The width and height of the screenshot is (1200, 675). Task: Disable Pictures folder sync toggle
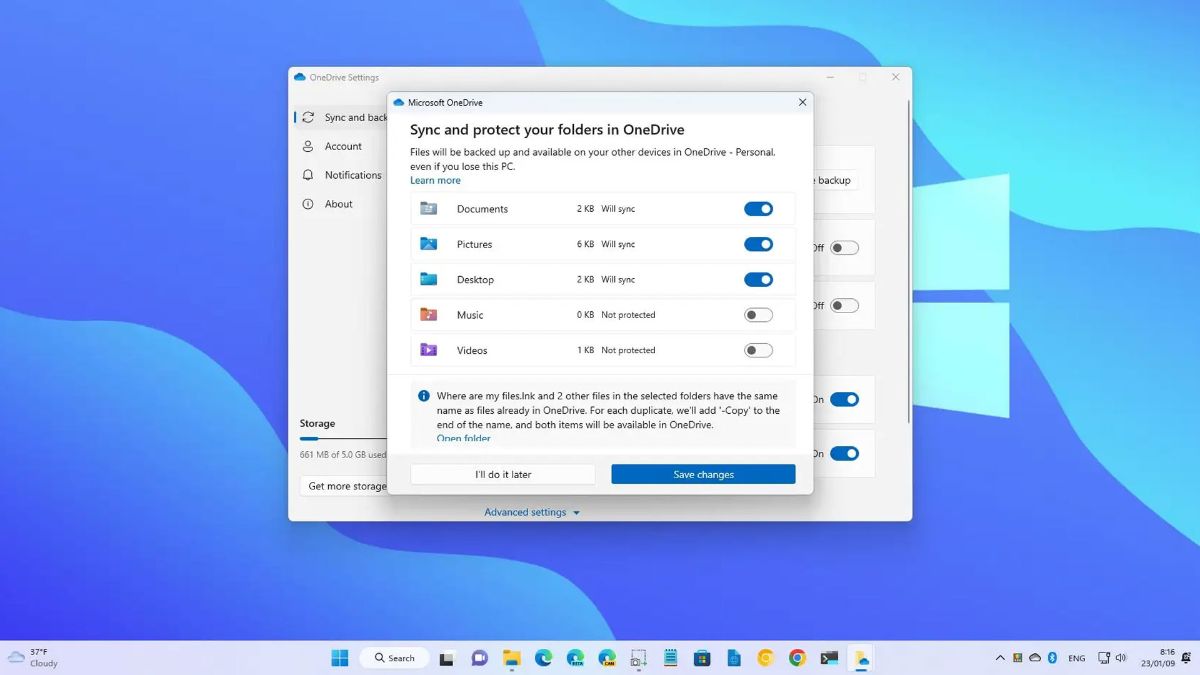coord(758,244)
